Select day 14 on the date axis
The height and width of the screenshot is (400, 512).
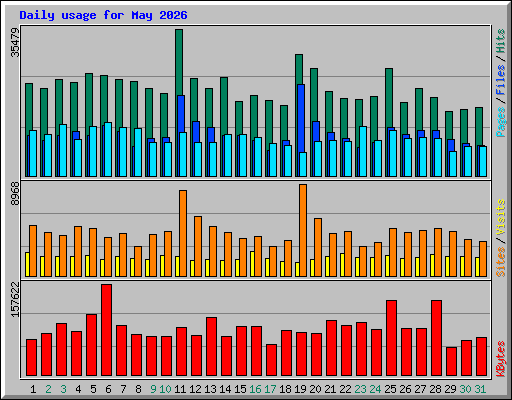point(225,389)
